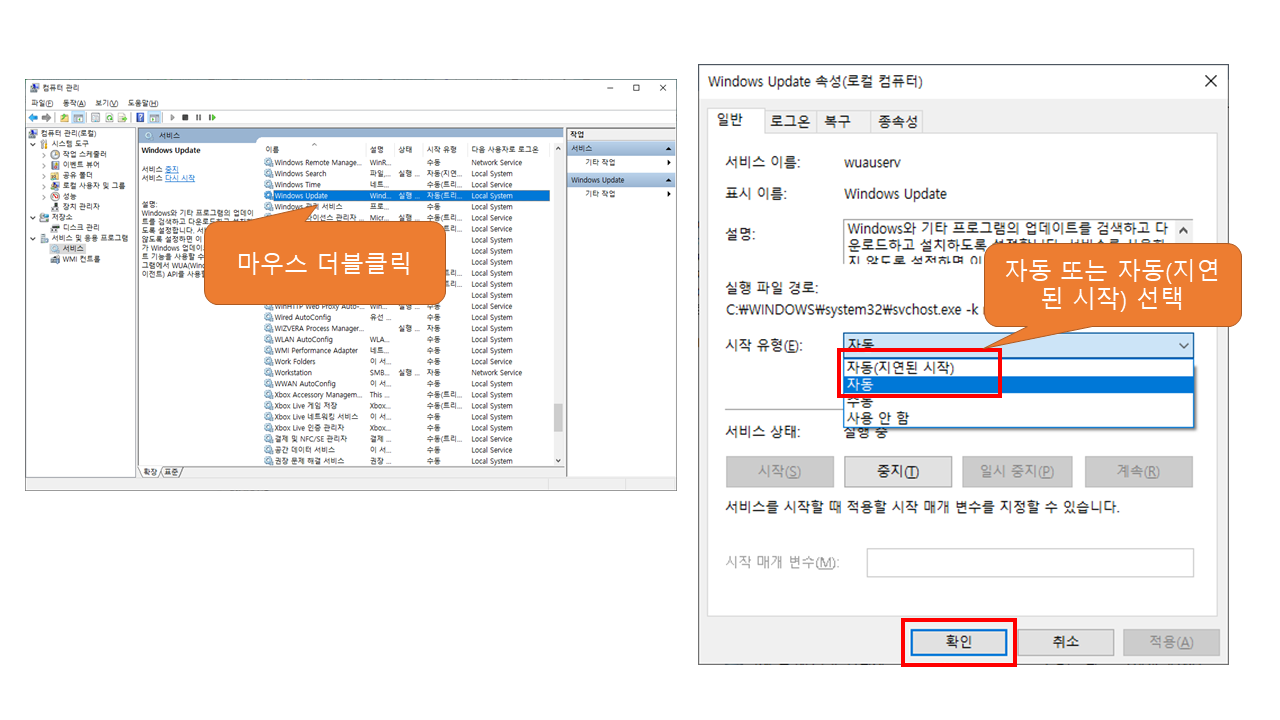Open 파일 menu in Computer Management
1280x720 pixels.
[x=41, y=103]
